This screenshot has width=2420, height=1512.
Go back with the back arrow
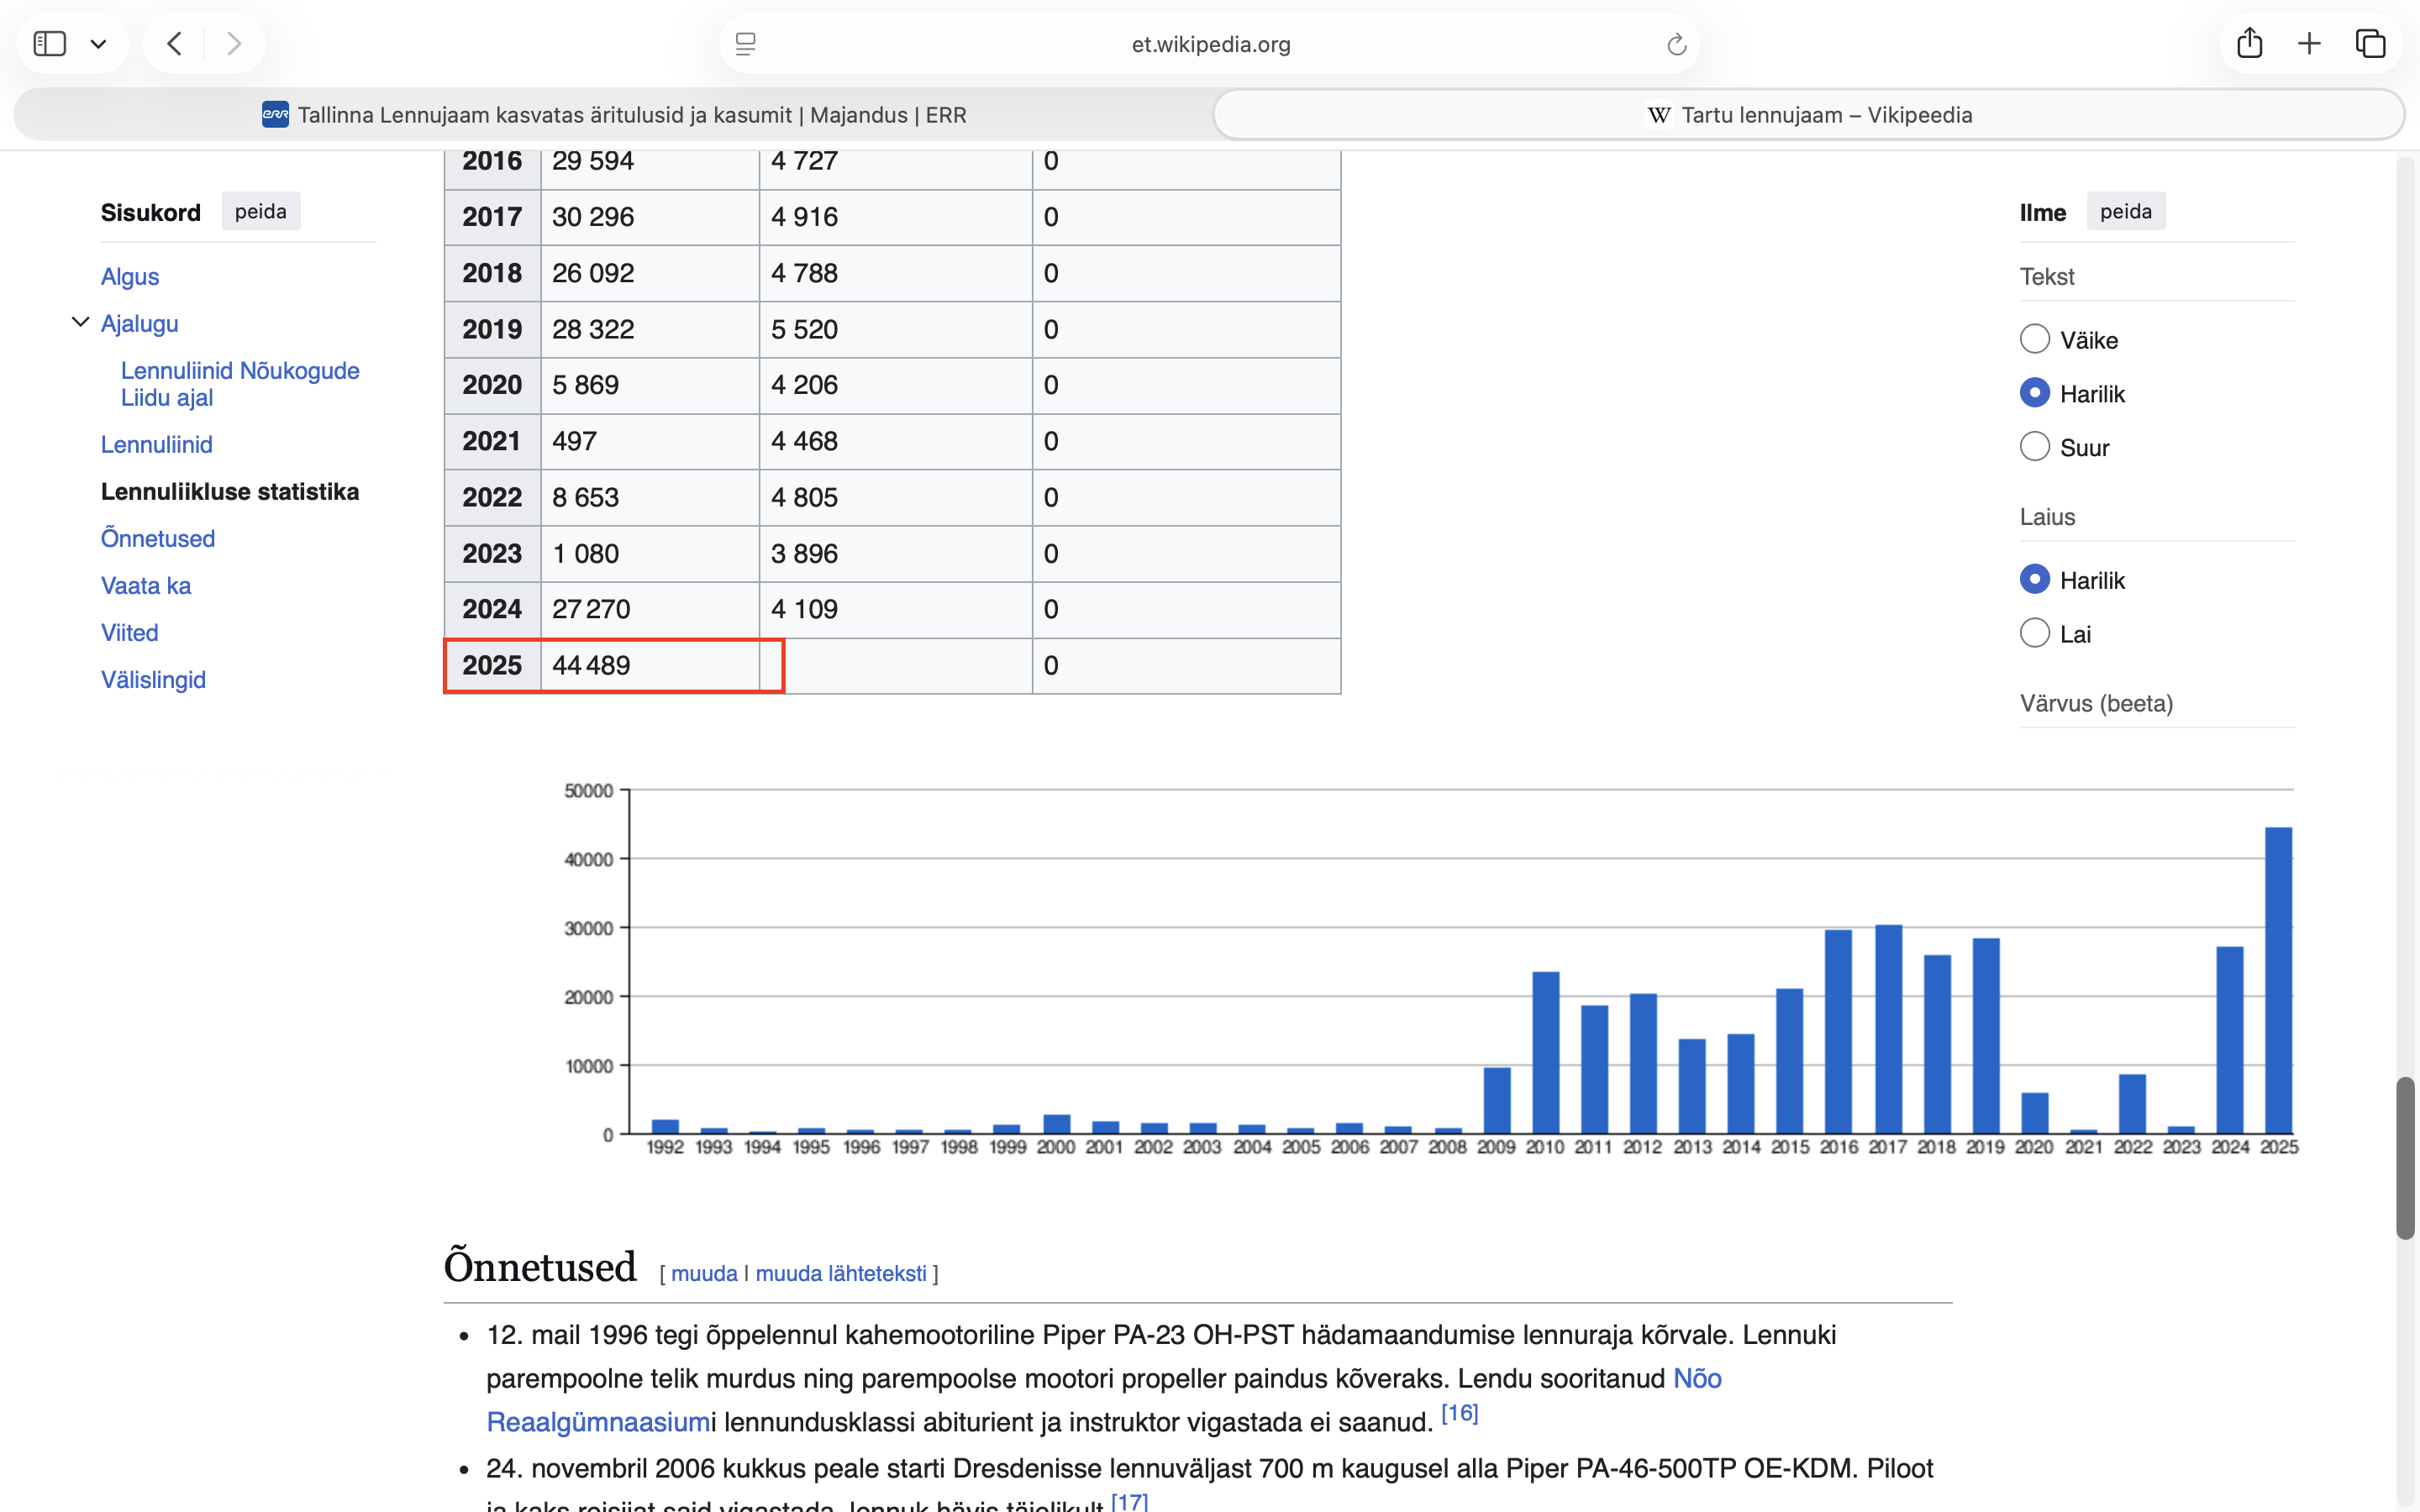coord(175,43)
